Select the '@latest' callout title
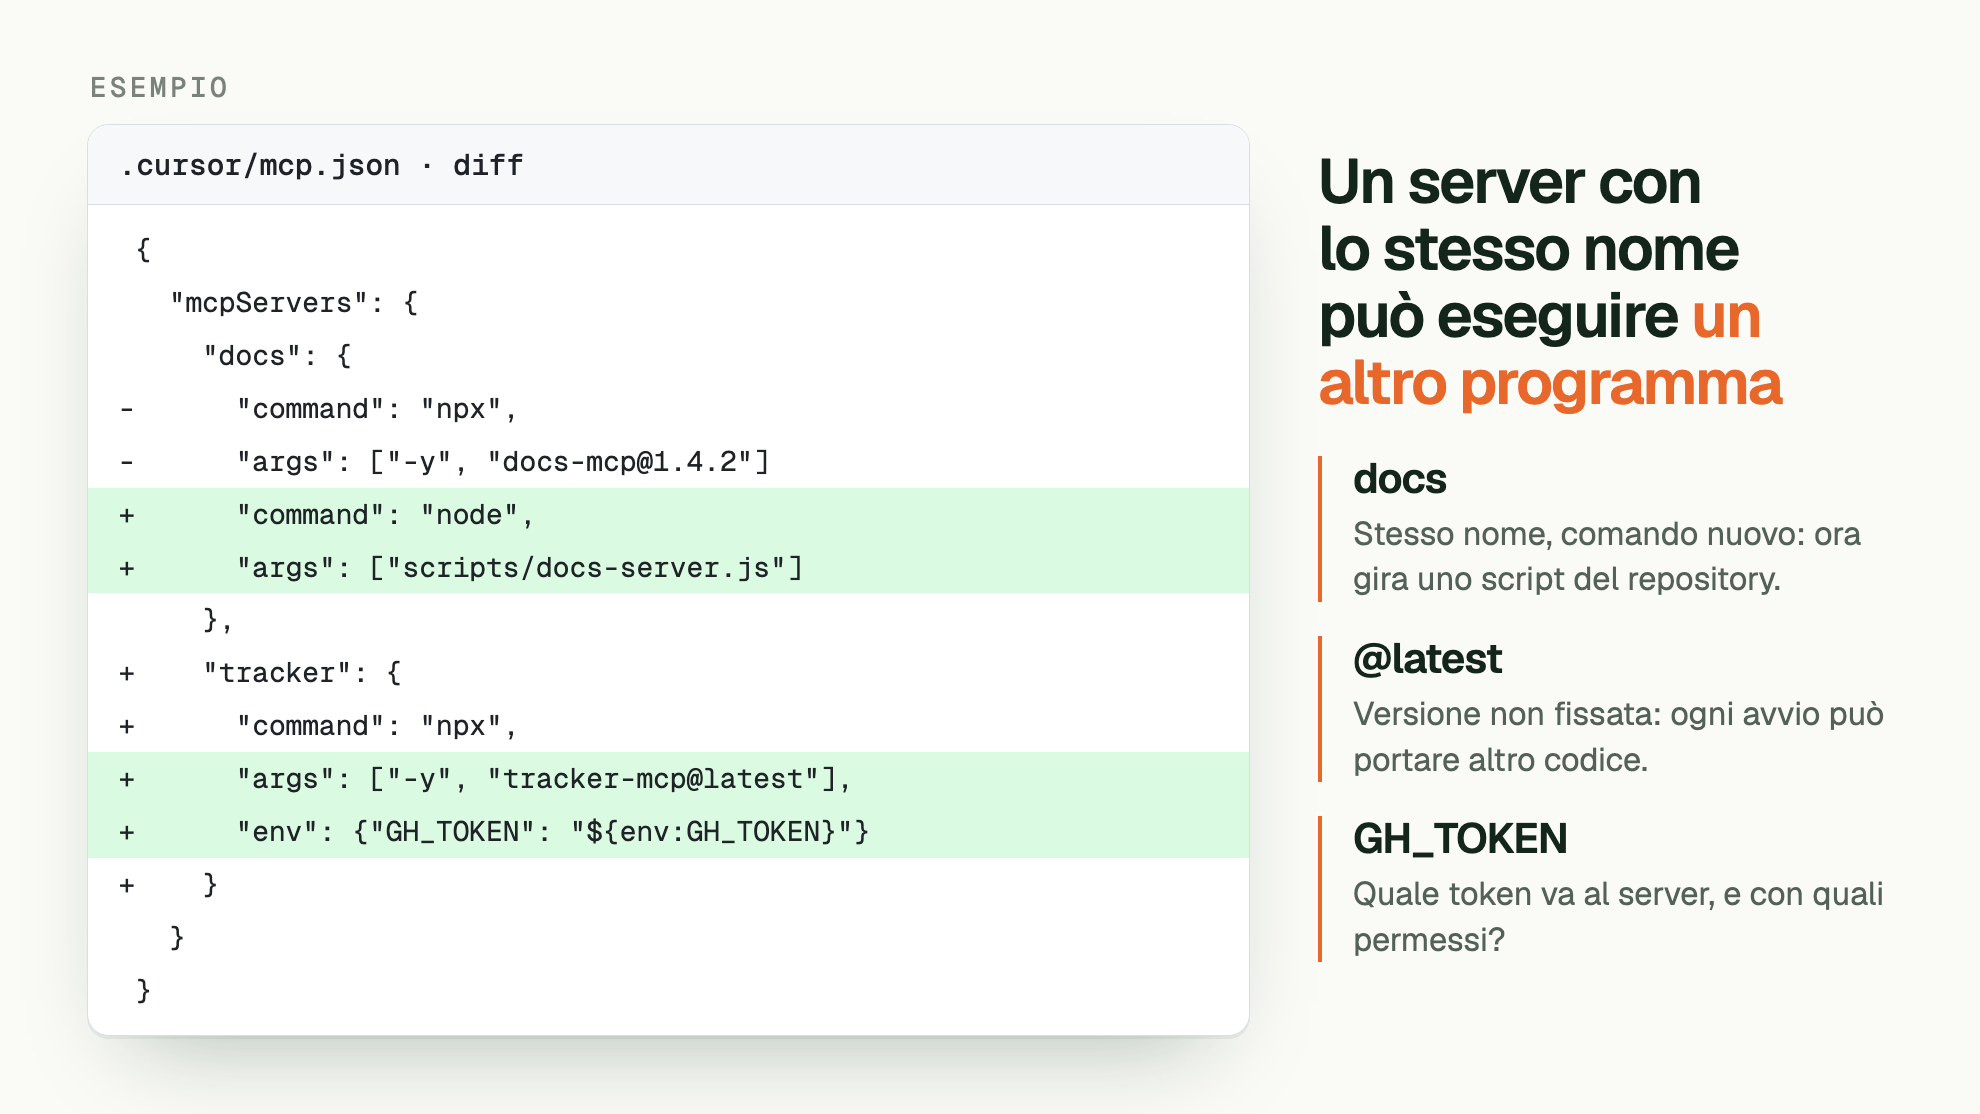Screen dimensions: 1980x1114 click(1427, 659)
